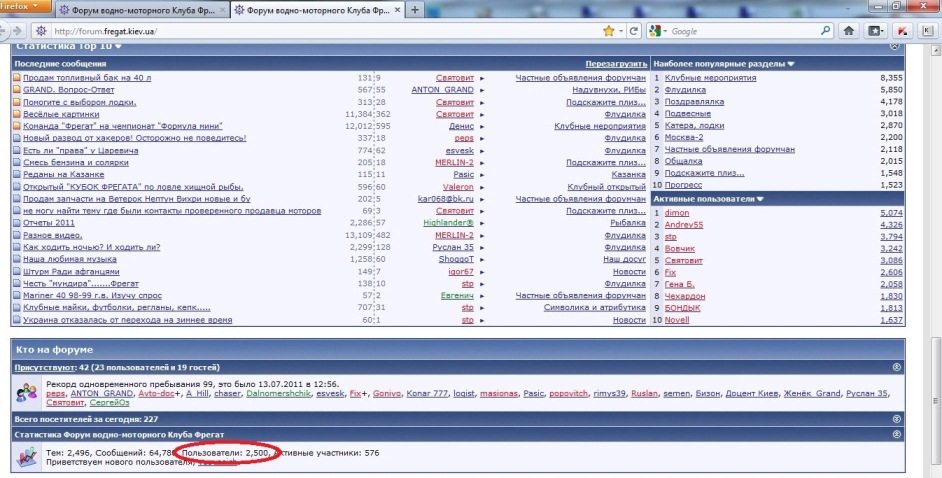The height and width of the screenshot is (478, 942).
Task: Switch to the first forum tab
Action: 143,10
